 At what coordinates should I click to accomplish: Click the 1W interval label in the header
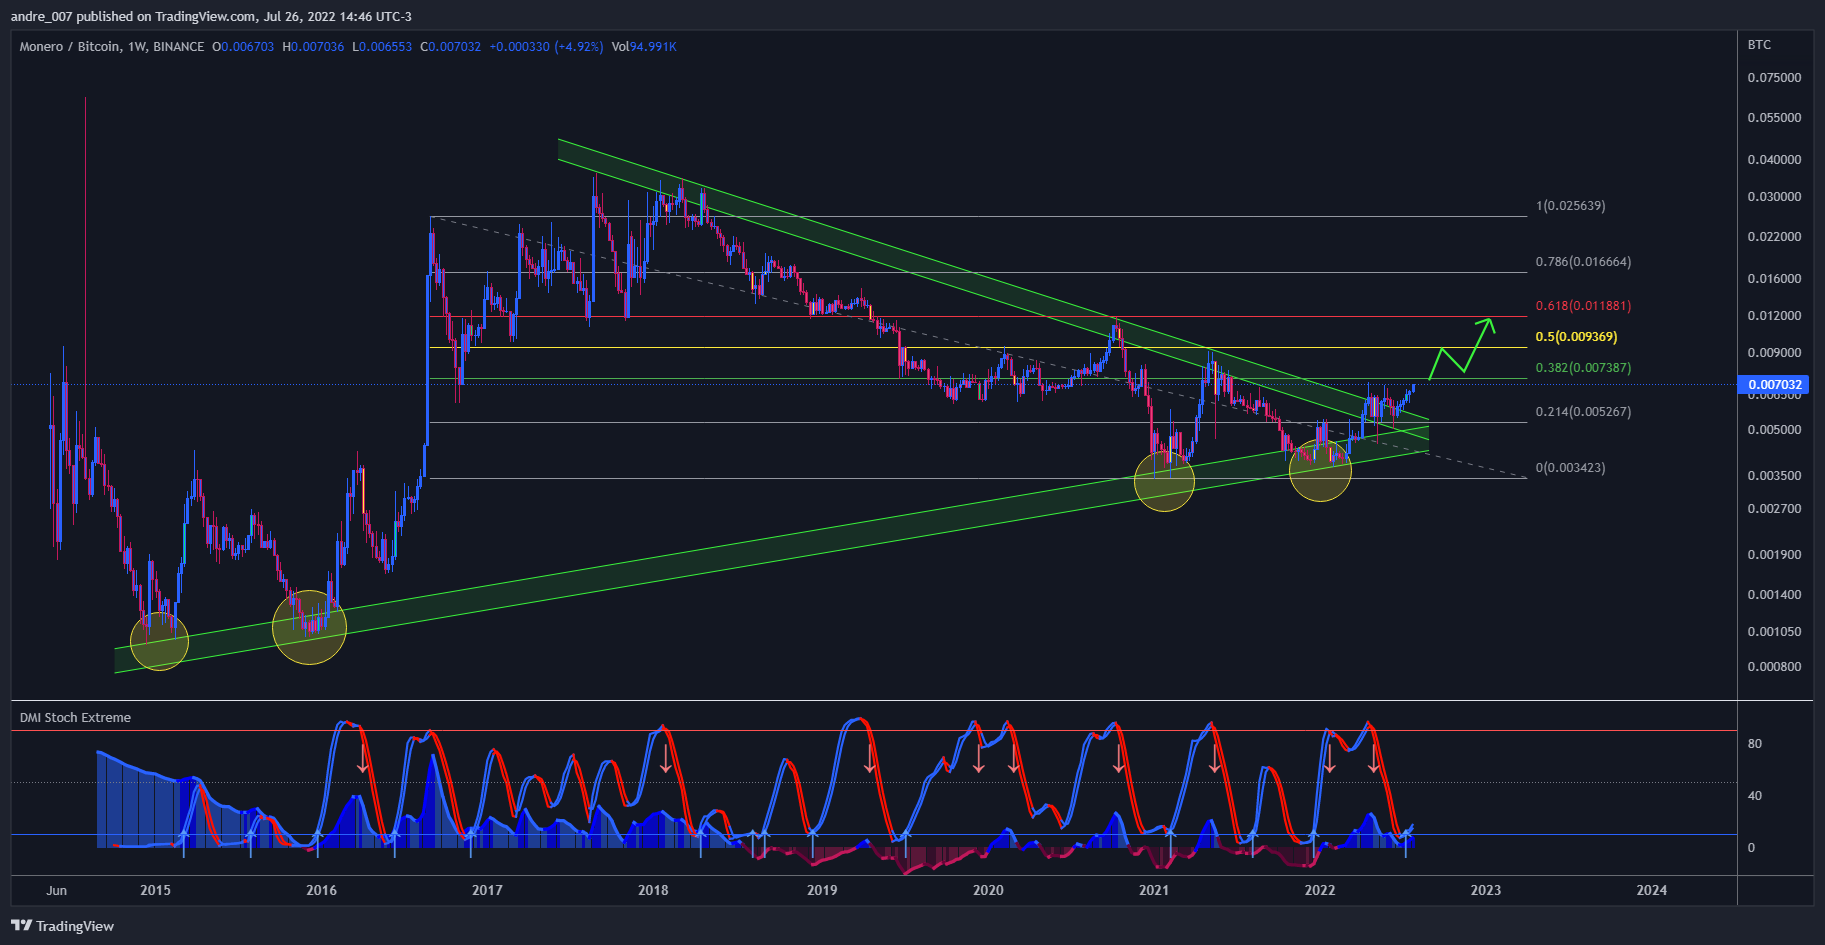click(137, 47)
